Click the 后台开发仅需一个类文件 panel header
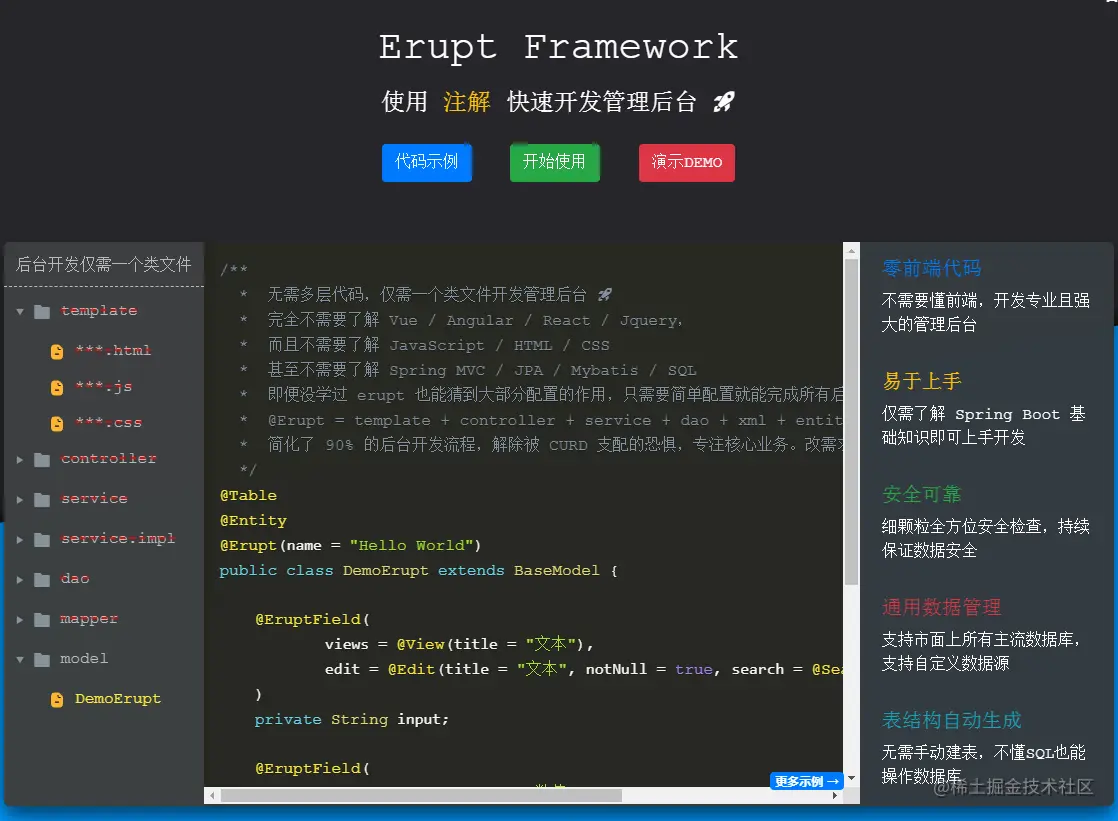 coord(103,265)
